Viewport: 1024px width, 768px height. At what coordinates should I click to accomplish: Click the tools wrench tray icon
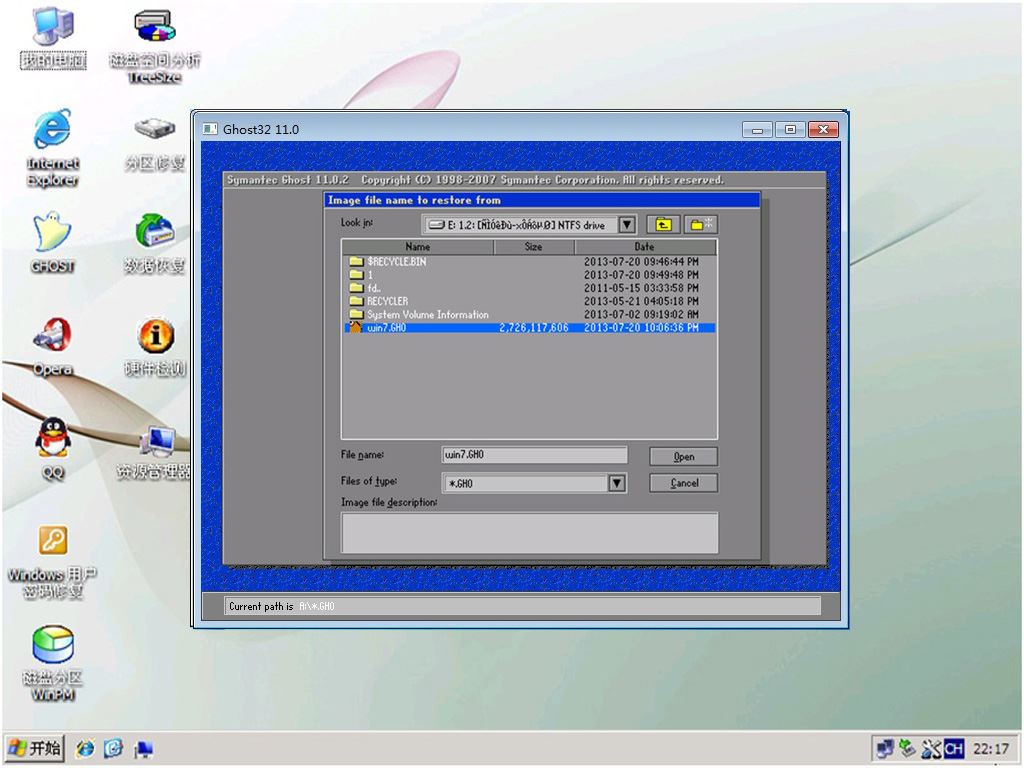click(931, 748)
